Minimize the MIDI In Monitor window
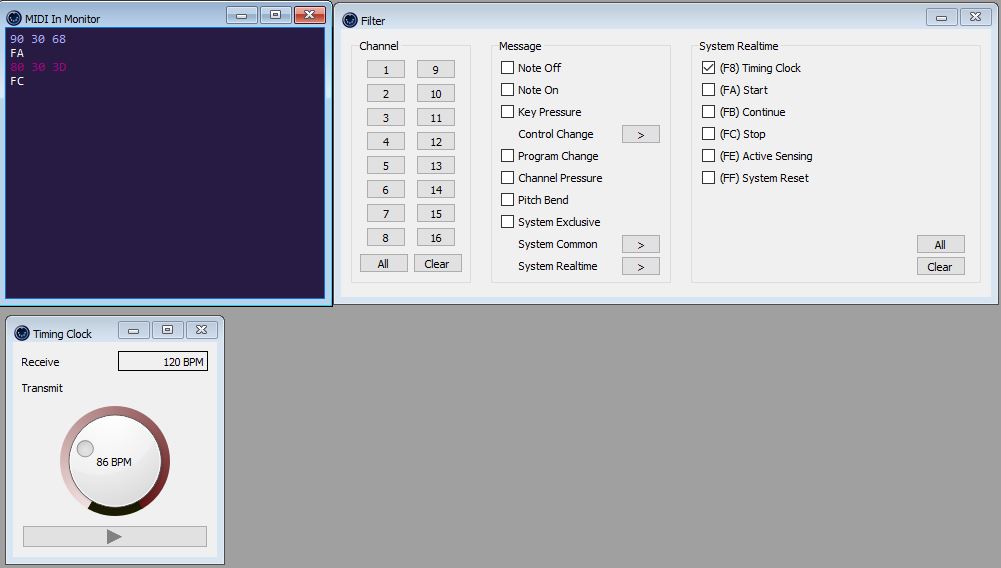Image resolution: width=1001 pixels, height=568 pixels. [242, 15]
